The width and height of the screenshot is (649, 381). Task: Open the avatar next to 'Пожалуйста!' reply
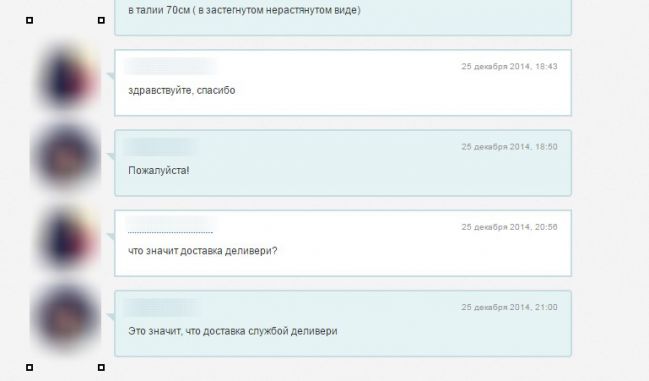tap(66, 156)
